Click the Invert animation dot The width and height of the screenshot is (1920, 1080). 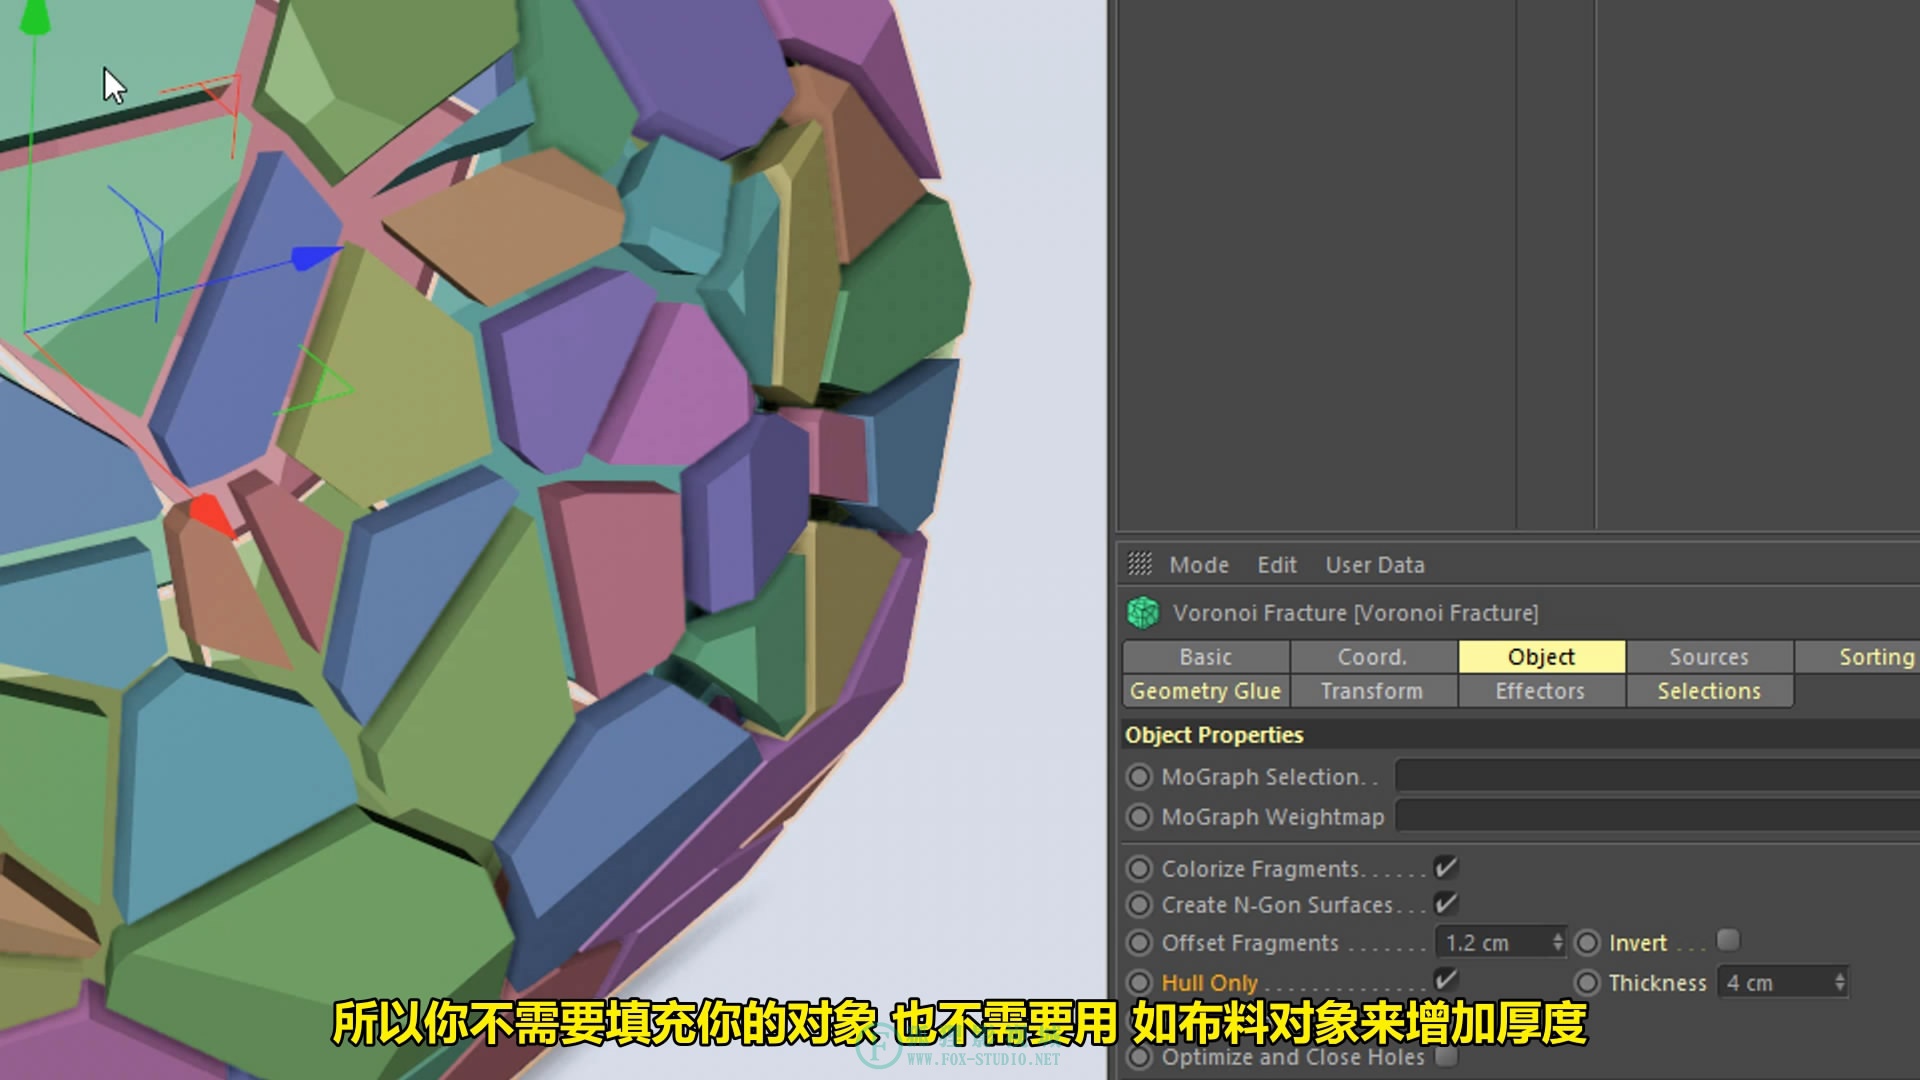coord(1588,943)
